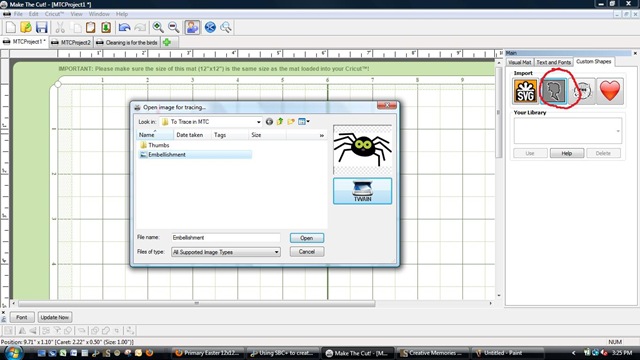Click the blue round Cricut cut icon

[210, 27]
